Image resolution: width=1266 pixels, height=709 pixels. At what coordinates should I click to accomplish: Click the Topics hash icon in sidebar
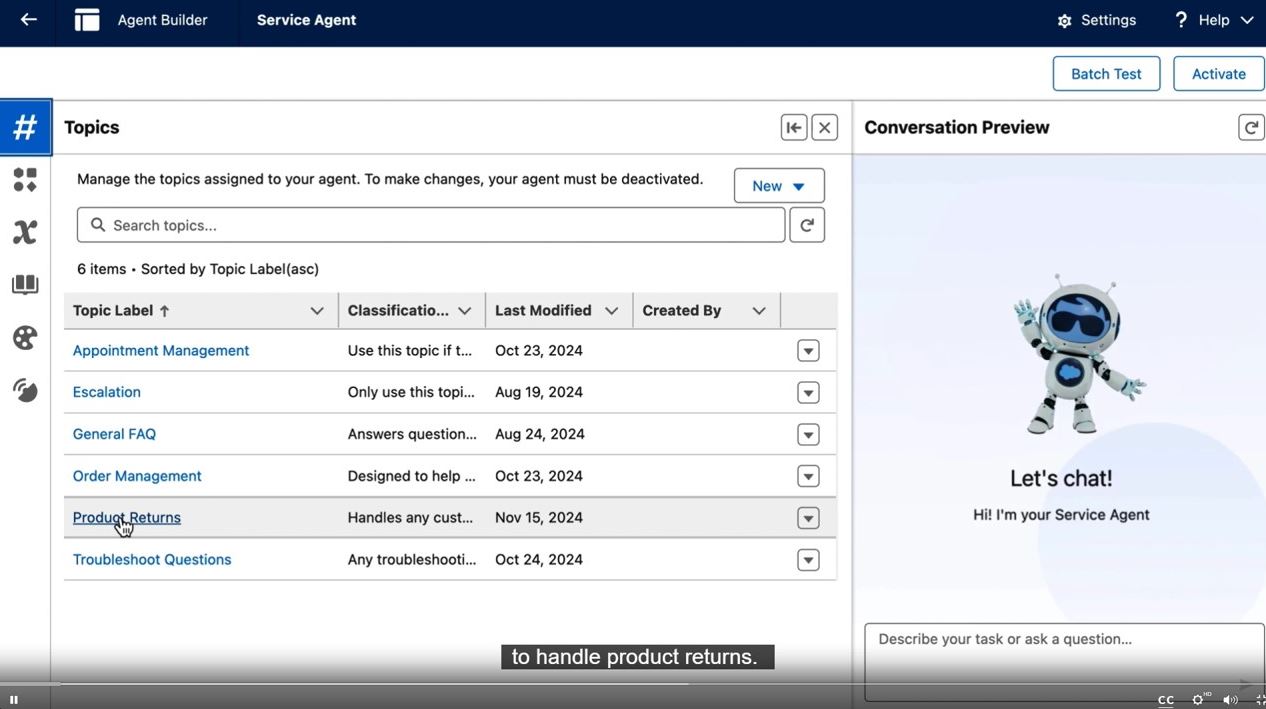pos(25,127)
